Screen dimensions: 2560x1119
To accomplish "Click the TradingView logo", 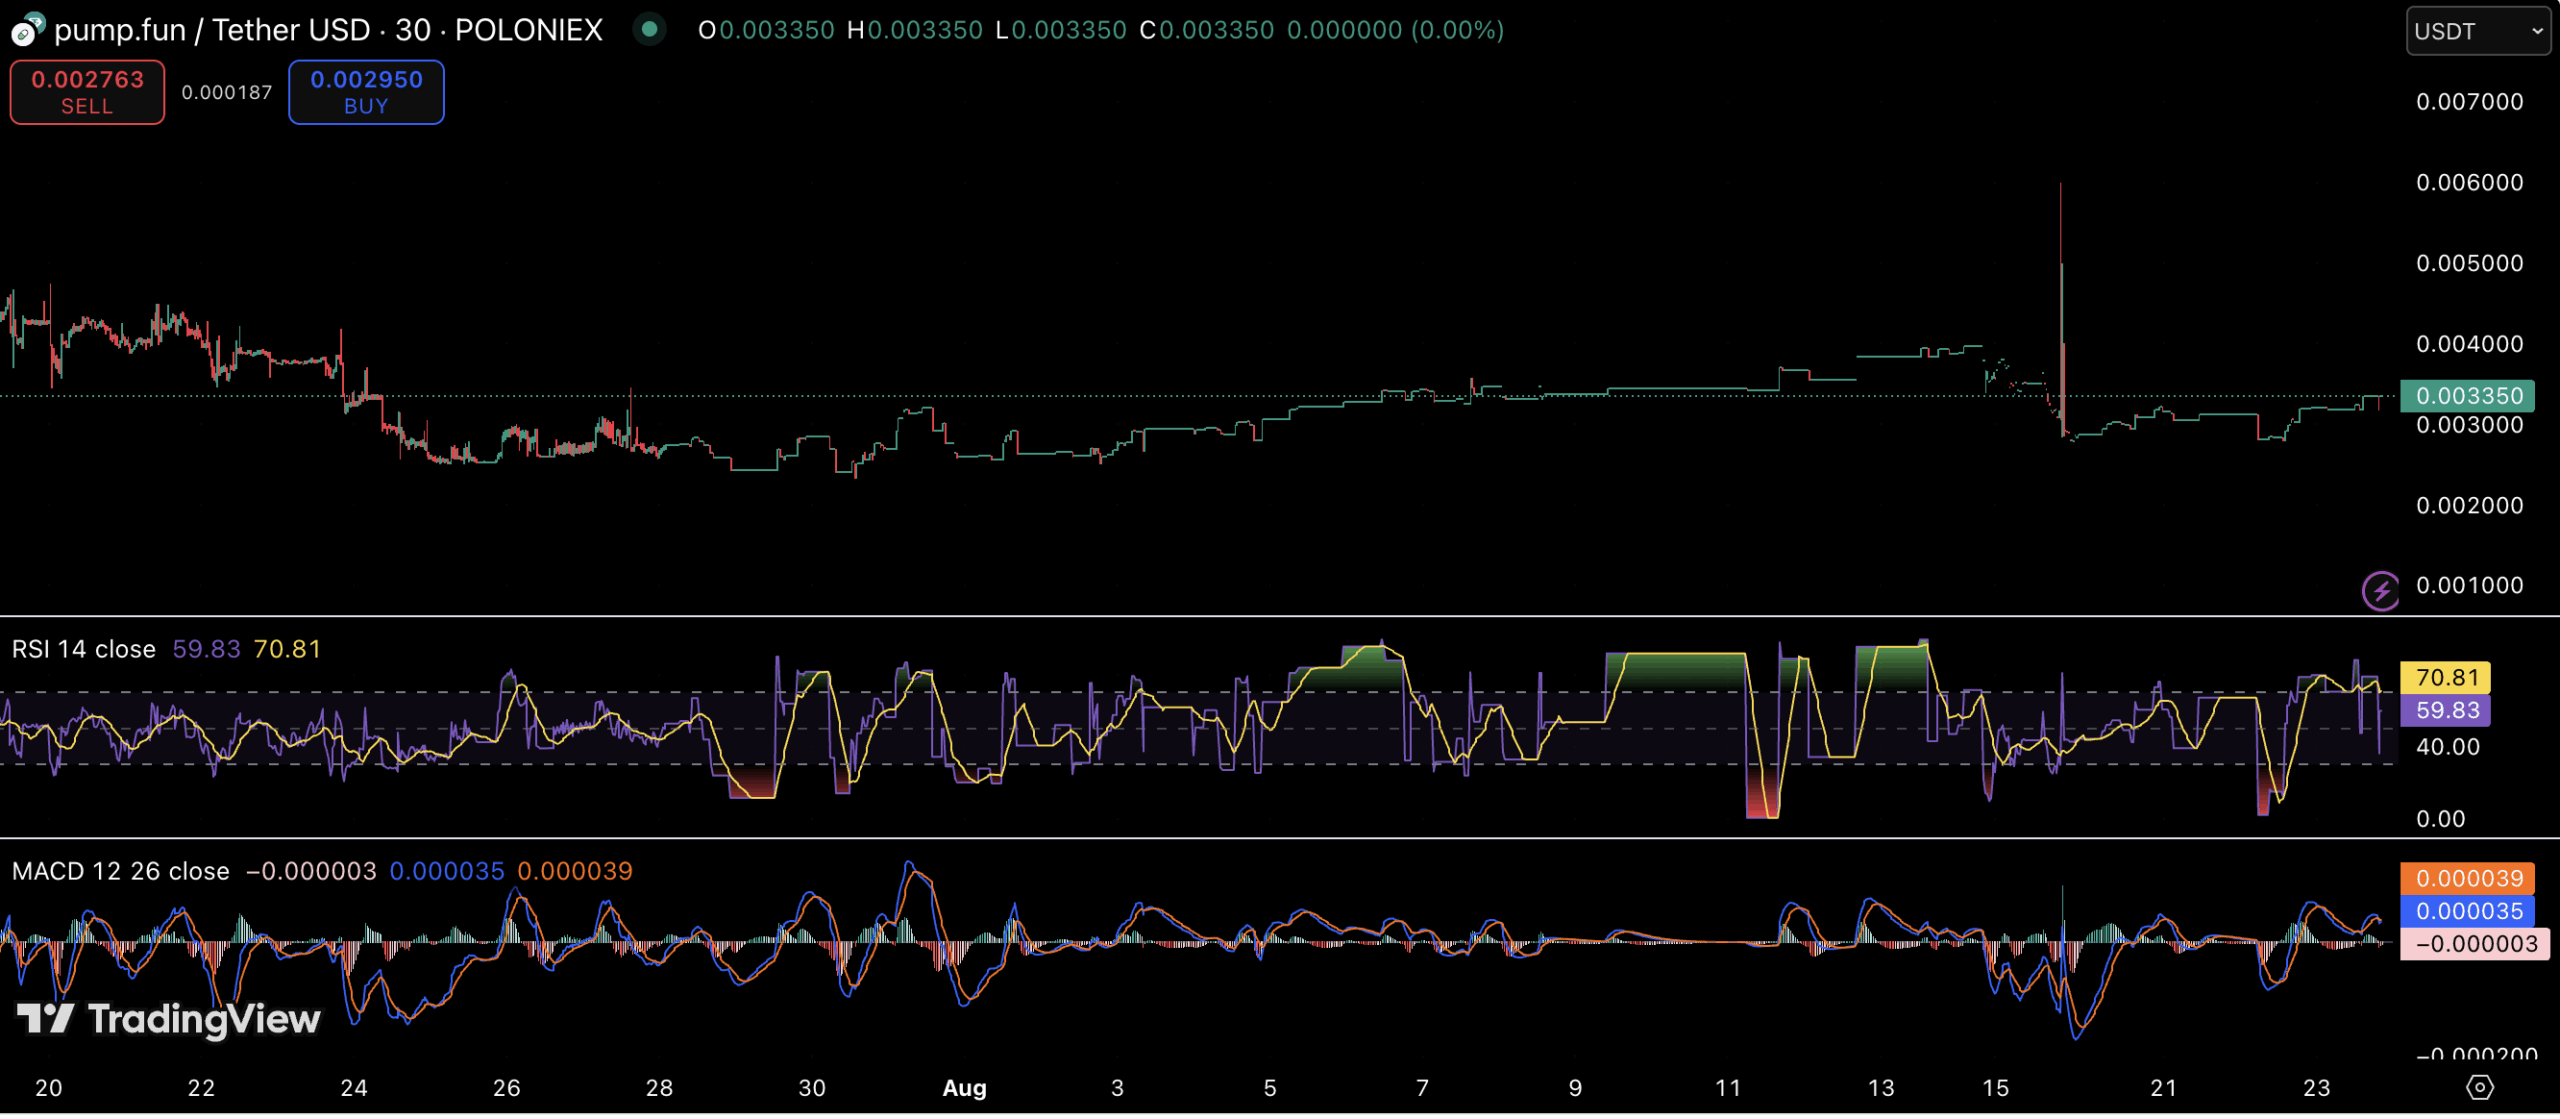I will pos(169,1020).
